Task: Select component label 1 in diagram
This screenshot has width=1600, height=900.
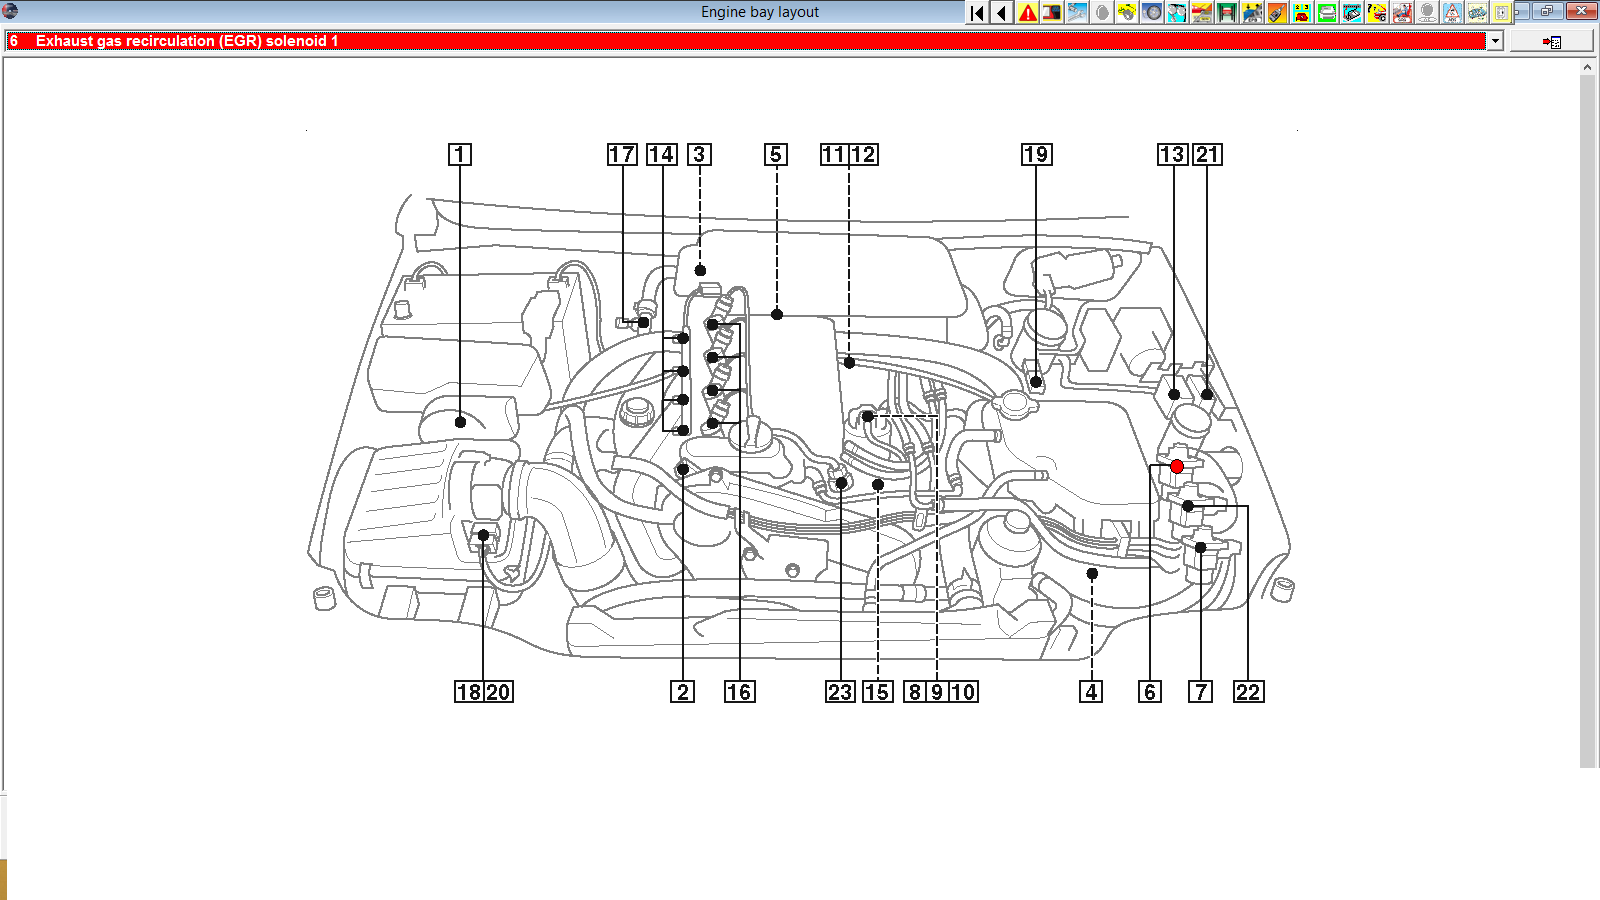Action: (x=460, y=154)
